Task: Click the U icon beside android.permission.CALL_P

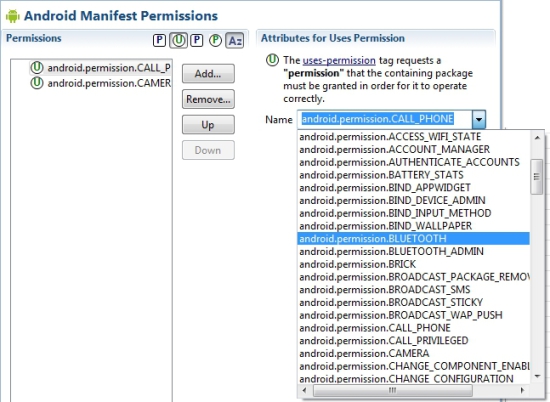Action: tap(36, 67)
